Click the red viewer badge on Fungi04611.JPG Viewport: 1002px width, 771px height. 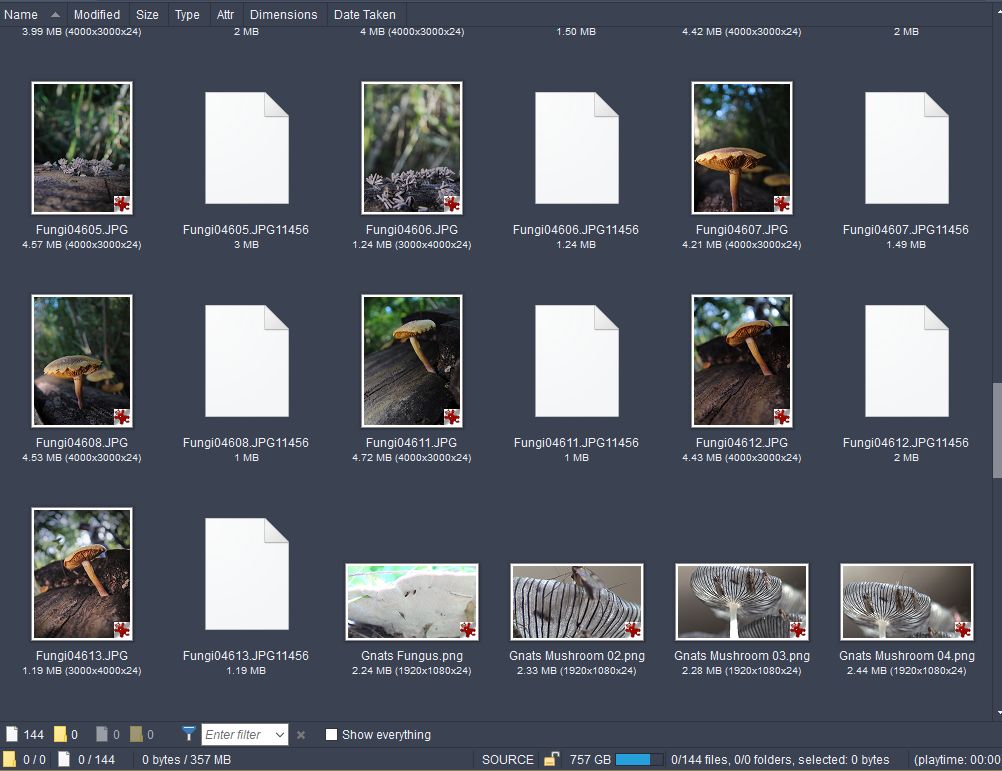pyautogui.click(x=451, y=417)
